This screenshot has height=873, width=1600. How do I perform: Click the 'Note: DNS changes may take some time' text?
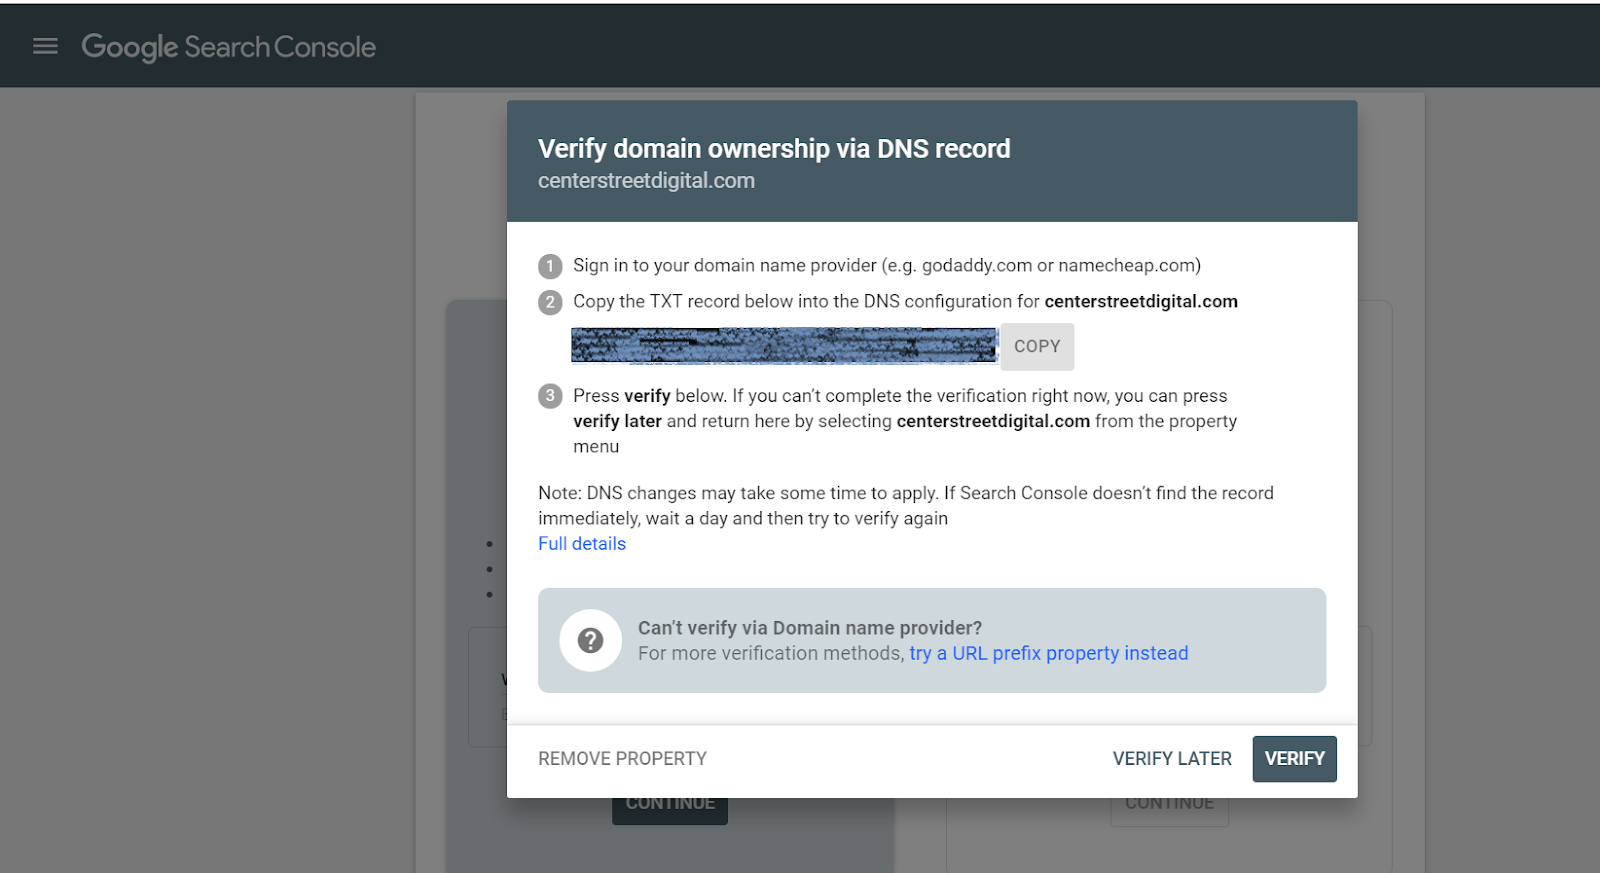pyautogui.click(x=906, y=505)
